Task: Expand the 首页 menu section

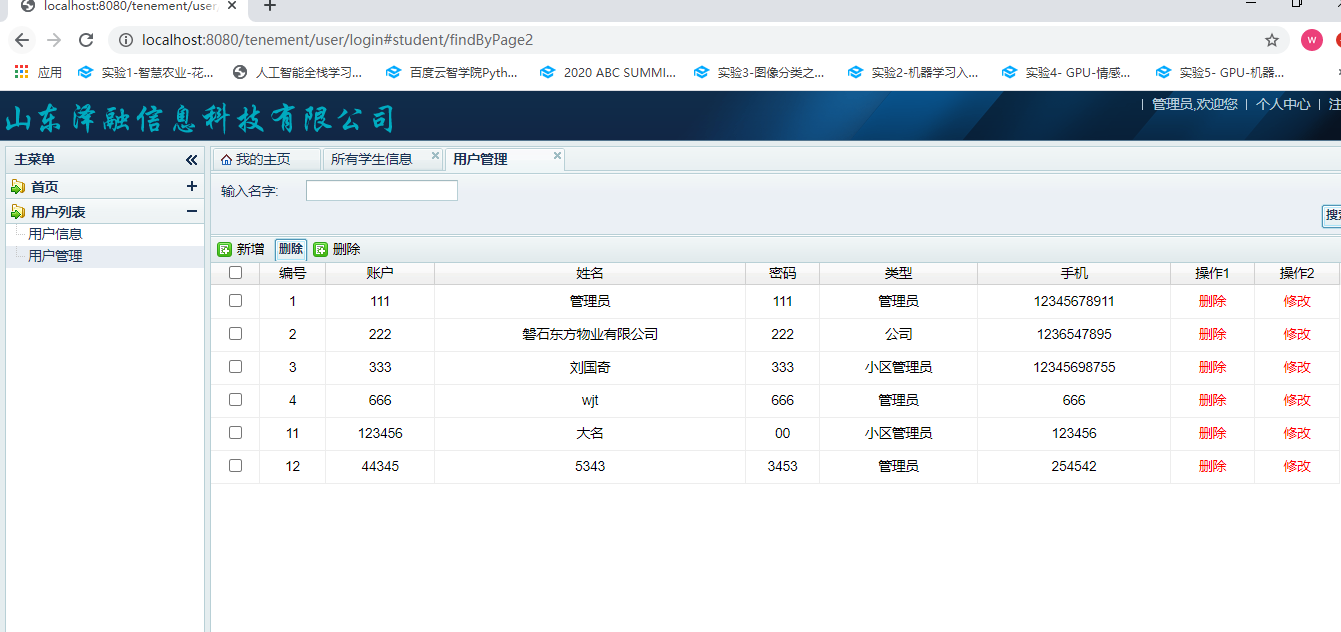Action: [192, 186]
